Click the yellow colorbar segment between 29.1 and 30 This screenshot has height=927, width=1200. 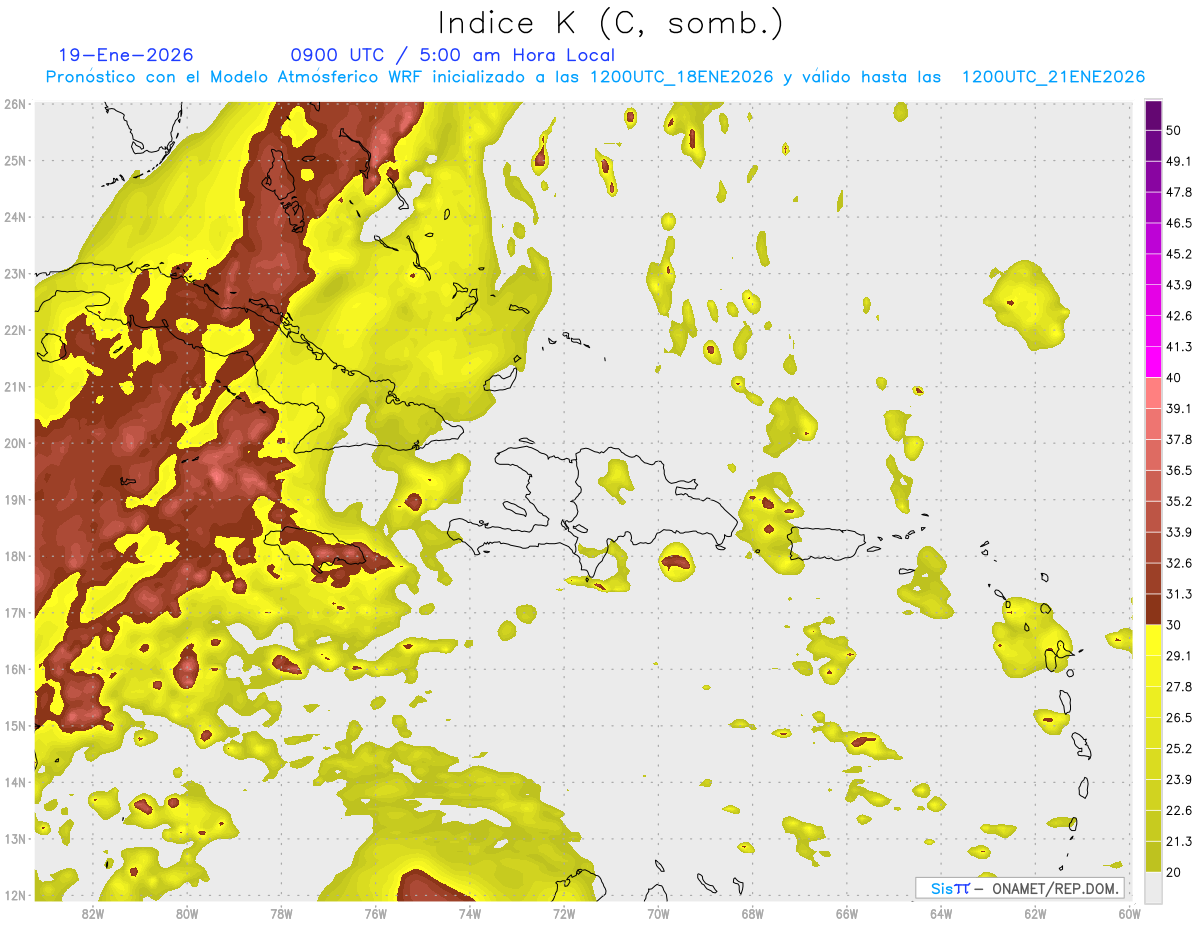tap(1153, 641)
